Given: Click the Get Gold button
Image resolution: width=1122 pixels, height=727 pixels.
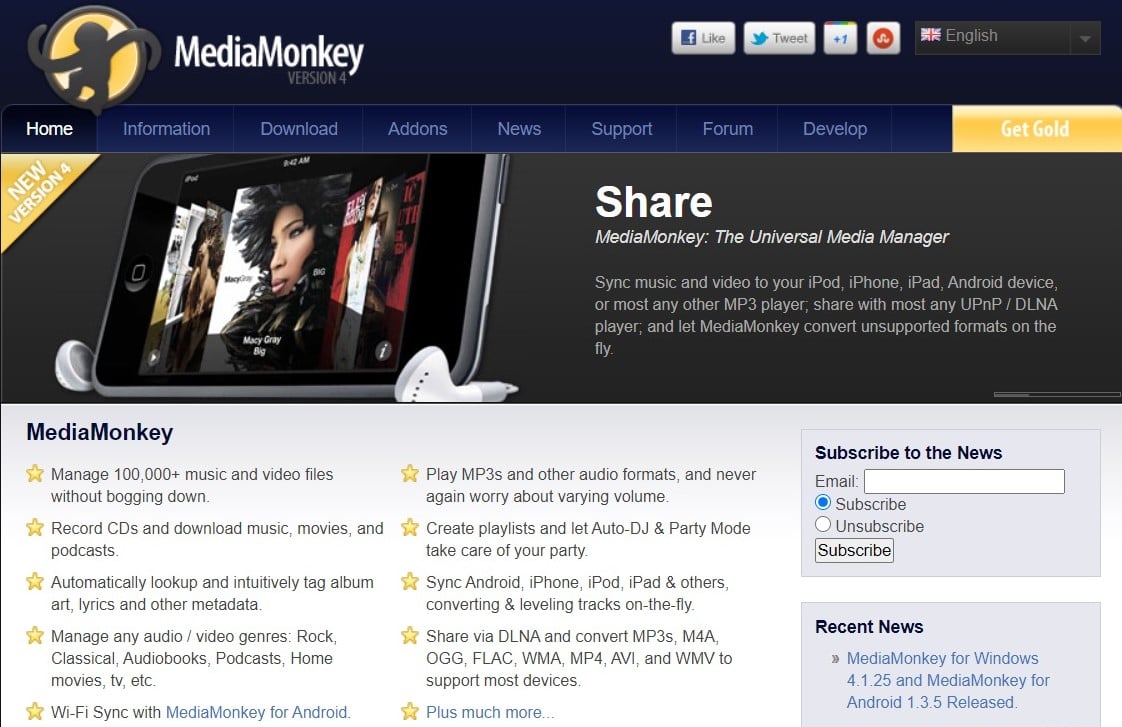Looking at the screenshot, I should (x=1035, y=129).
